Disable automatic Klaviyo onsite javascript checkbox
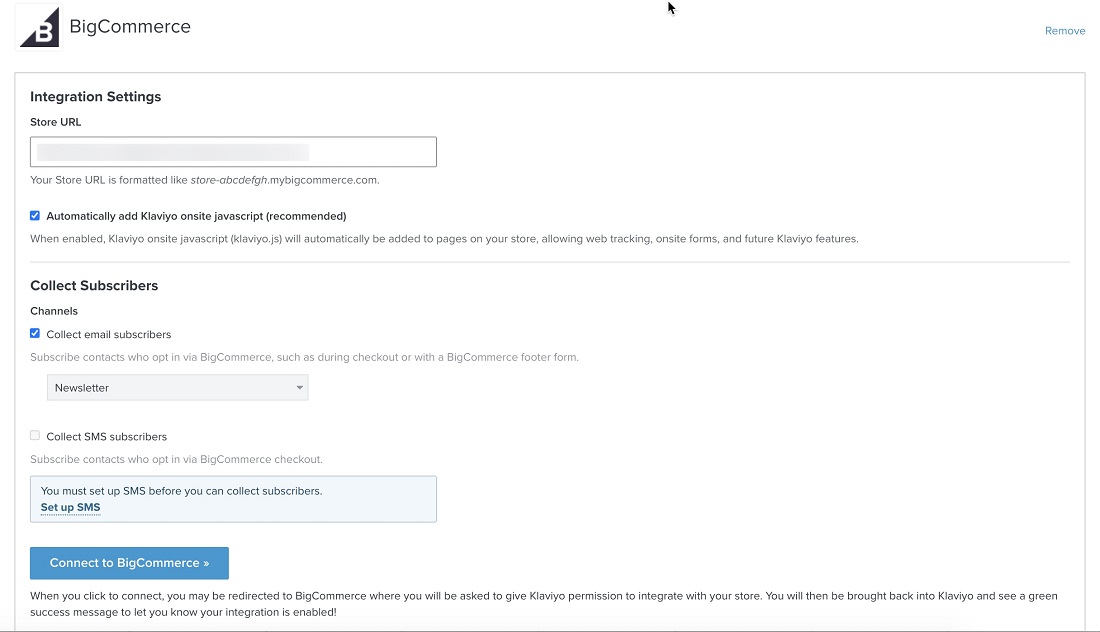Image resolution: width=1100 pixels, height=632 pixels. point(35,216)
